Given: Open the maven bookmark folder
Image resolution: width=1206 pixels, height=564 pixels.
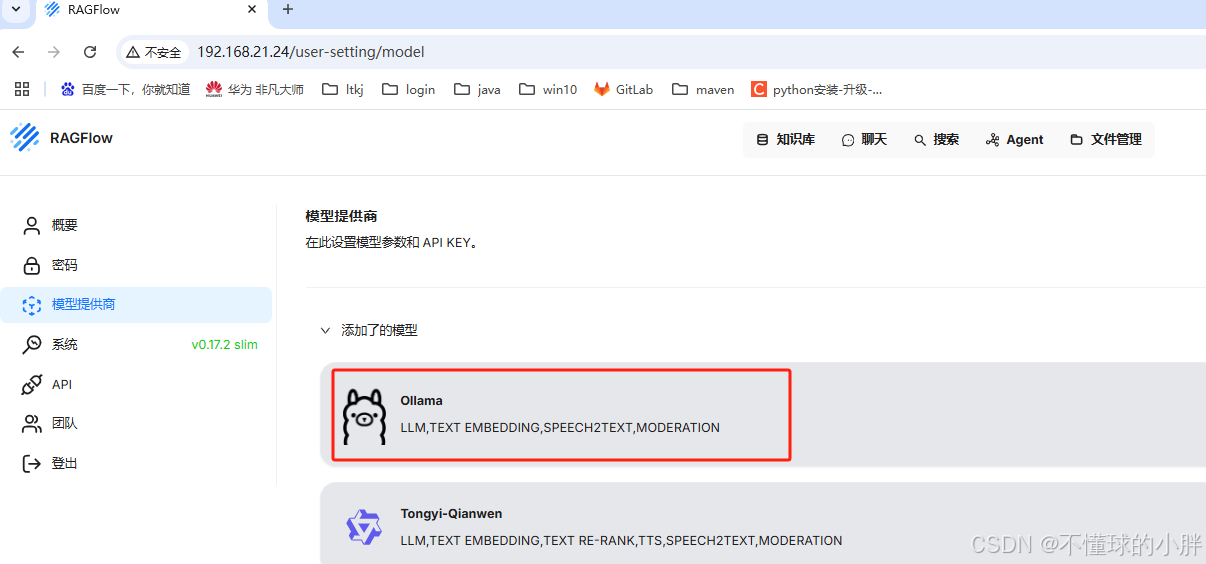Looking at the screenshot, I should 703,89.
